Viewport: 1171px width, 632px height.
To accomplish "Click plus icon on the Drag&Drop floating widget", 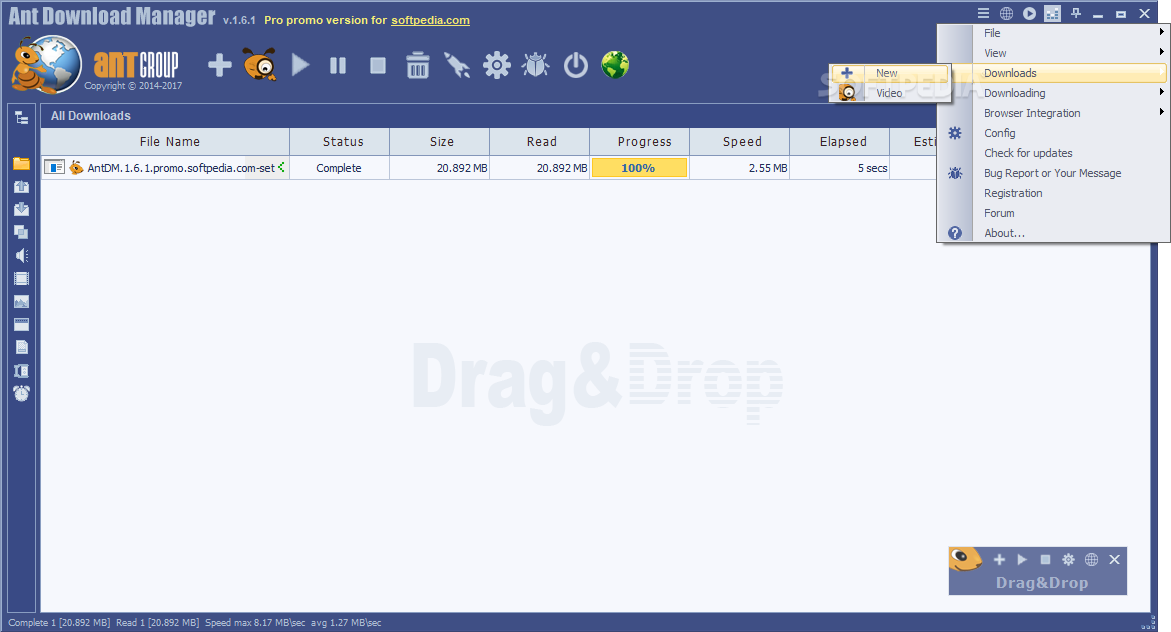I will point(999,560).
